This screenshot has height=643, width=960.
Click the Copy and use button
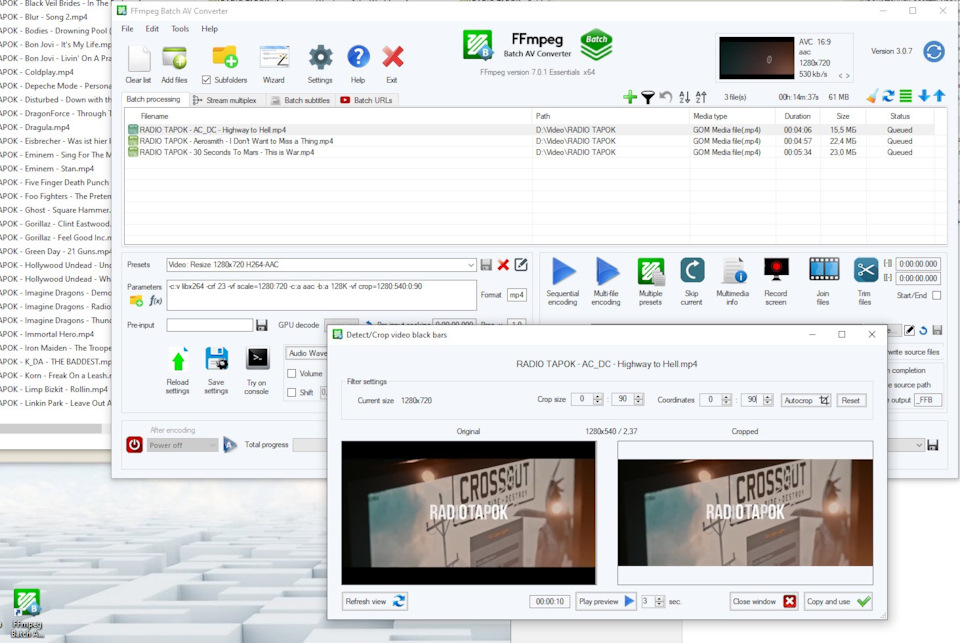836,601
